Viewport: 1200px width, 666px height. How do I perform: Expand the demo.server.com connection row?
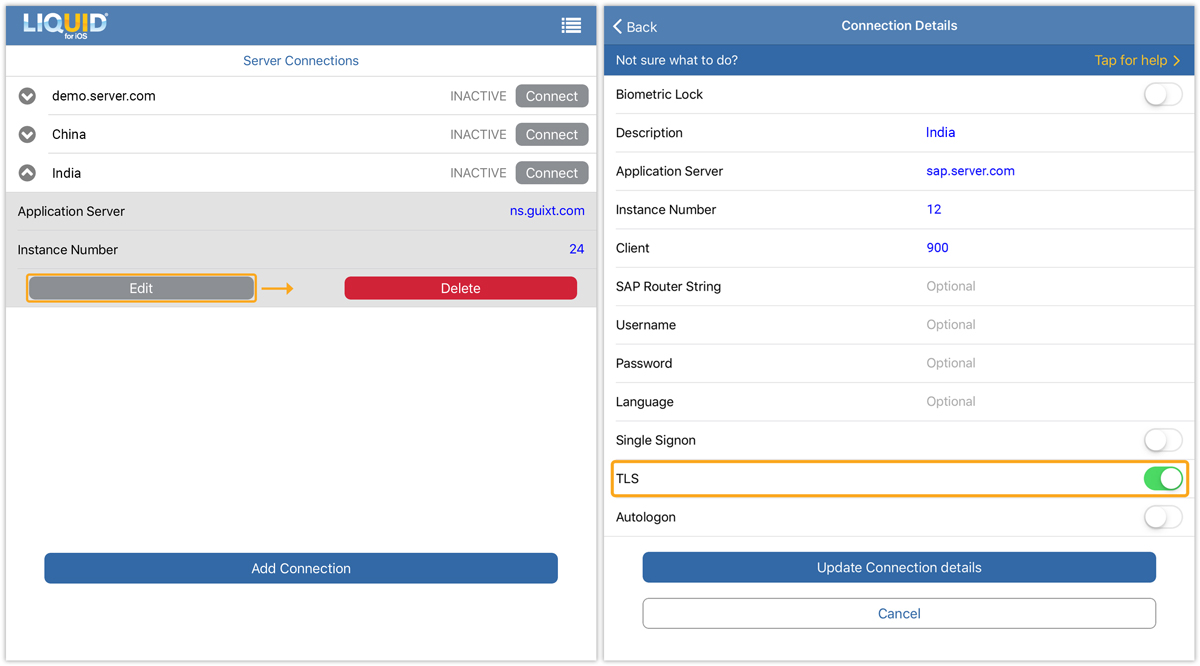[x=28, y=96]
